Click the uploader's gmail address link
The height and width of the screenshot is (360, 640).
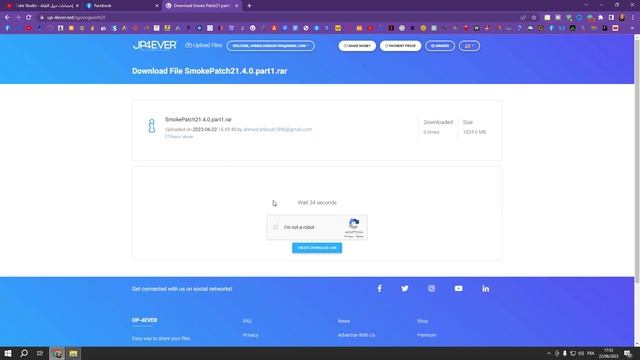pos(278,129)
